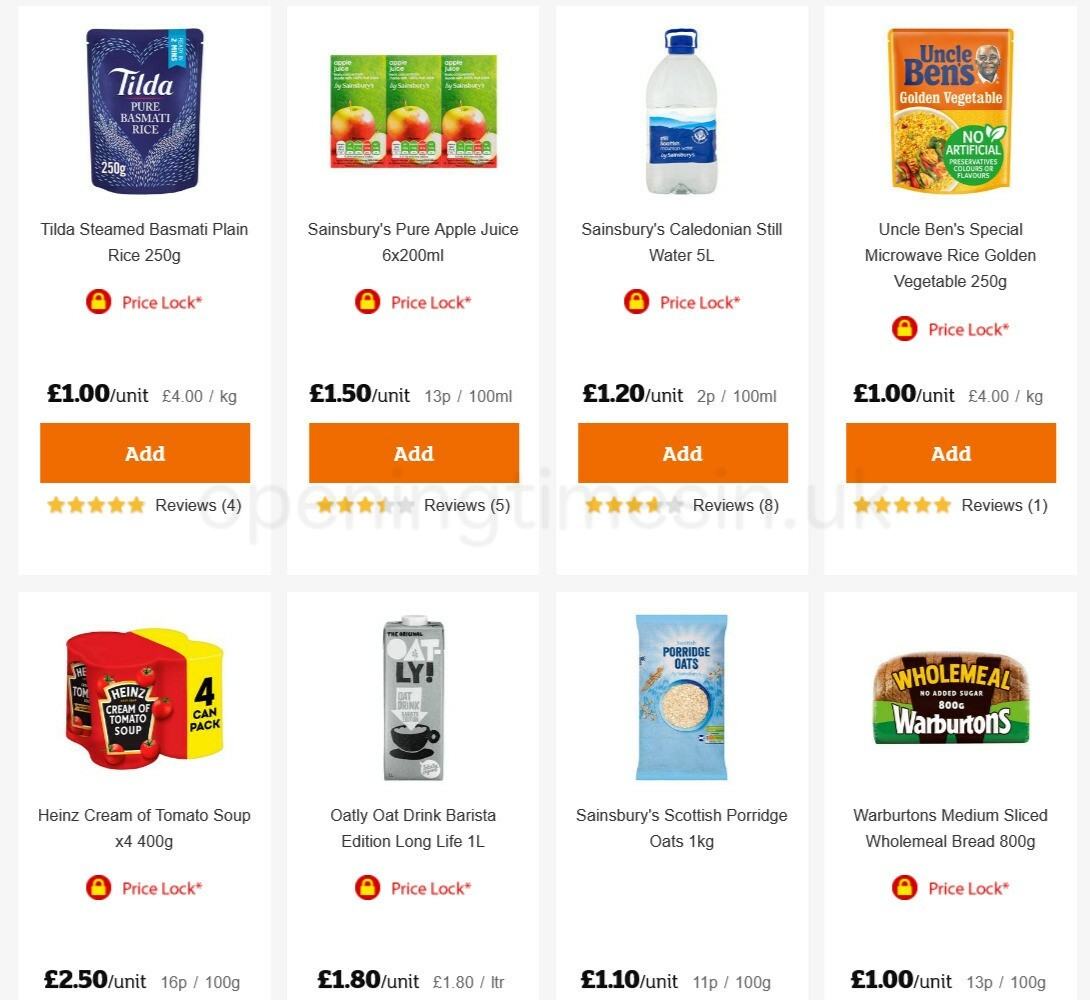Open Reviews for Sainsbury's Pure Apple Juice

(x=466, y=505)
